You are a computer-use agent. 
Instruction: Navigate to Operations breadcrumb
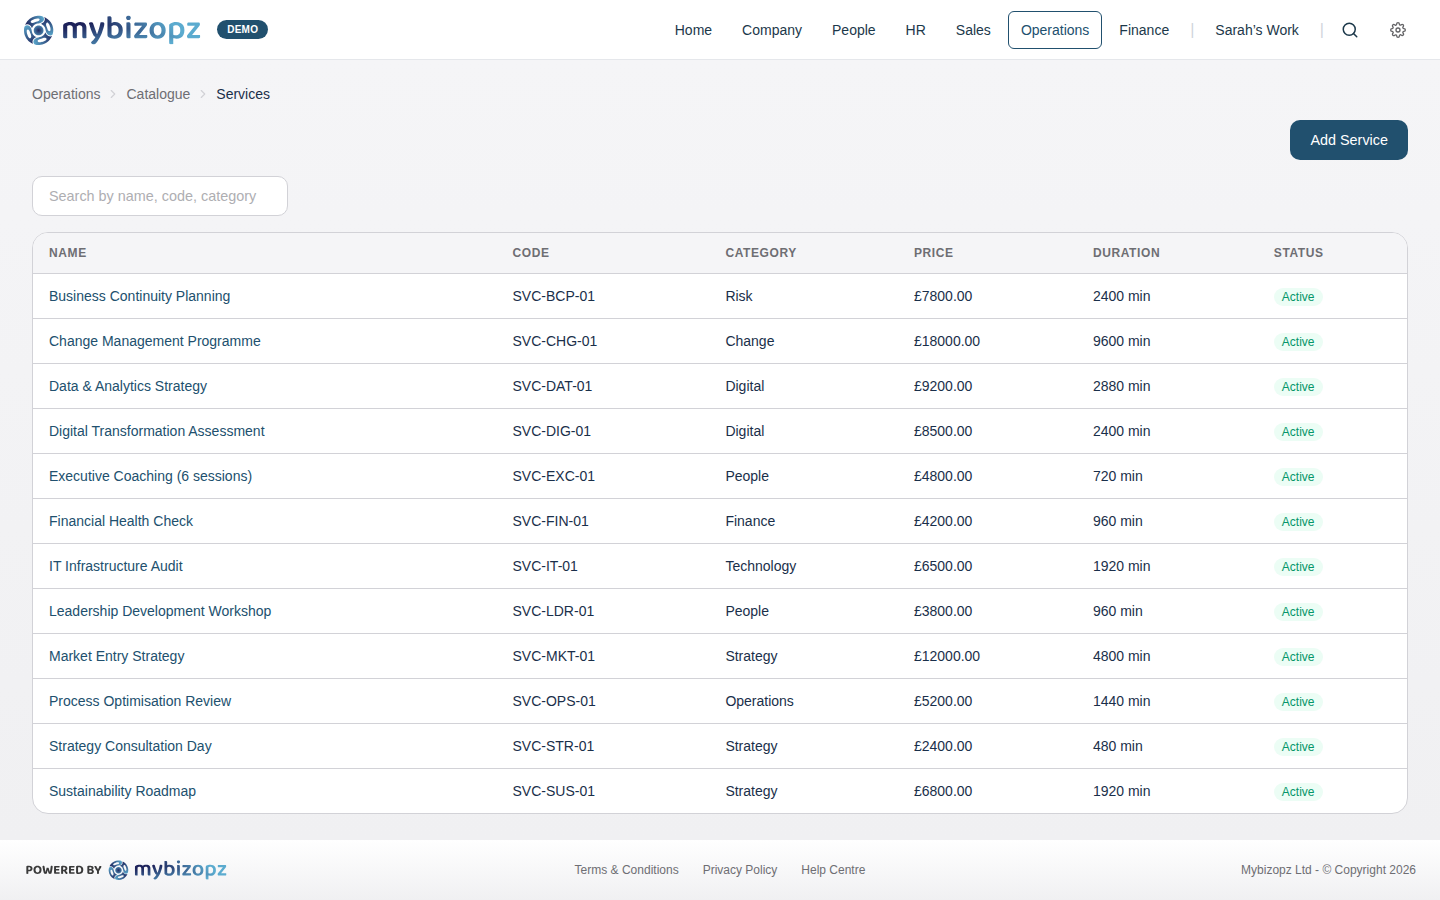point(66,94)
